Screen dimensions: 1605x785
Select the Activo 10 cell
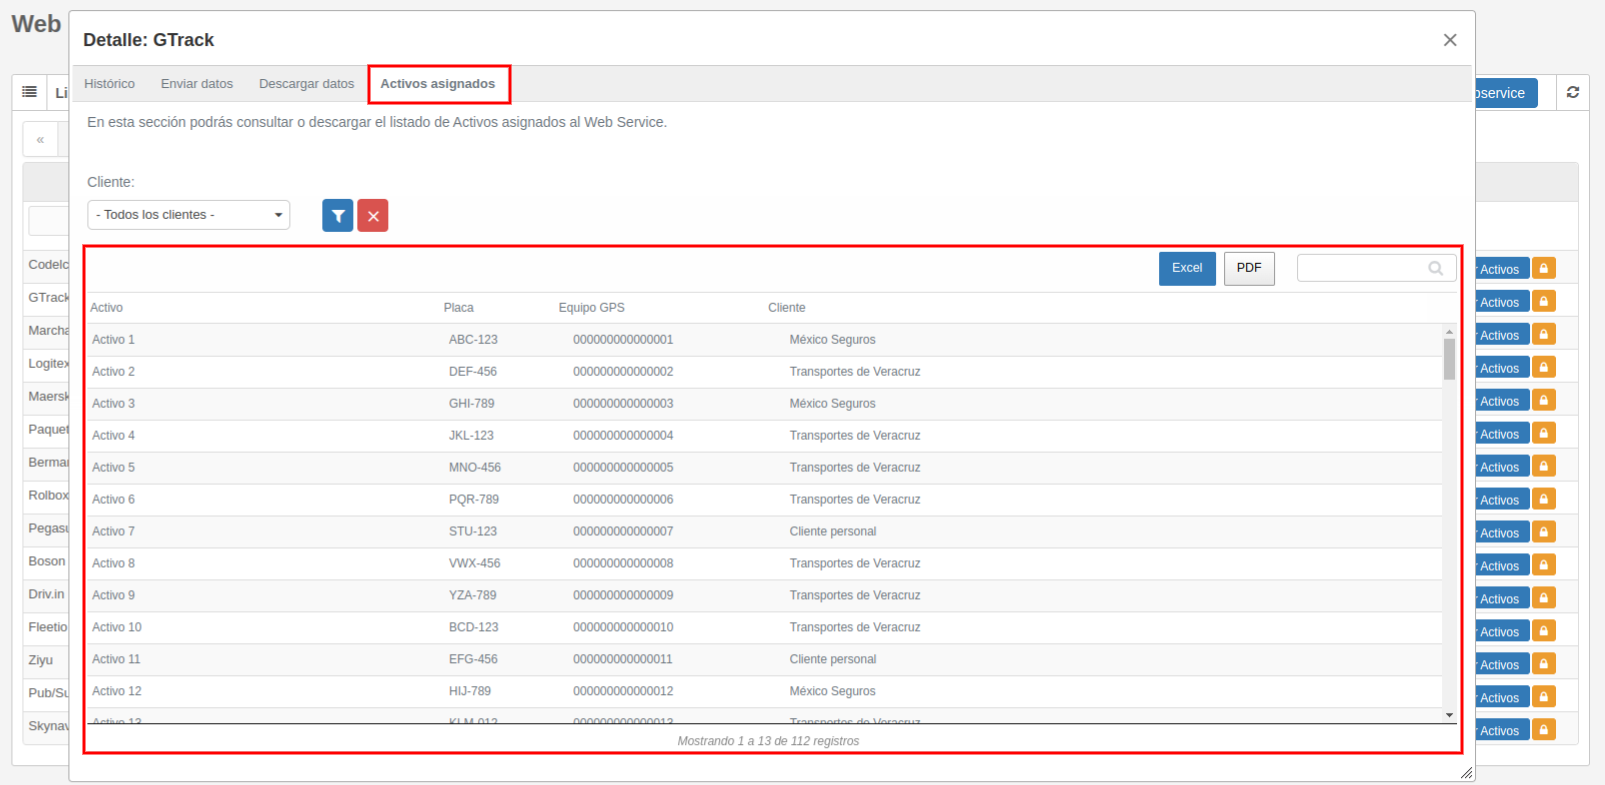[117, 628]
